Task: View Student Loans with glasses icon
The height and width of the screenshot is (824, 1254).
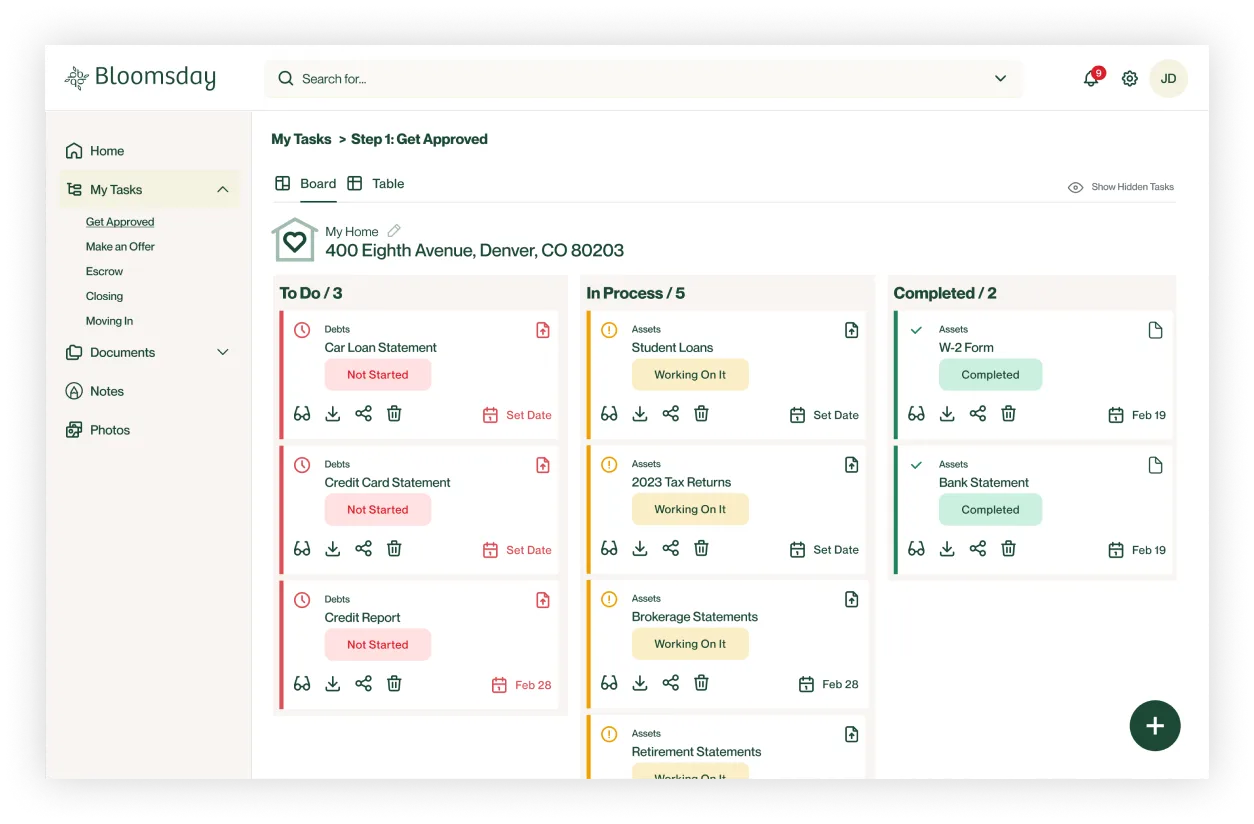Action: pyautogui.click(x=609, y=414)
